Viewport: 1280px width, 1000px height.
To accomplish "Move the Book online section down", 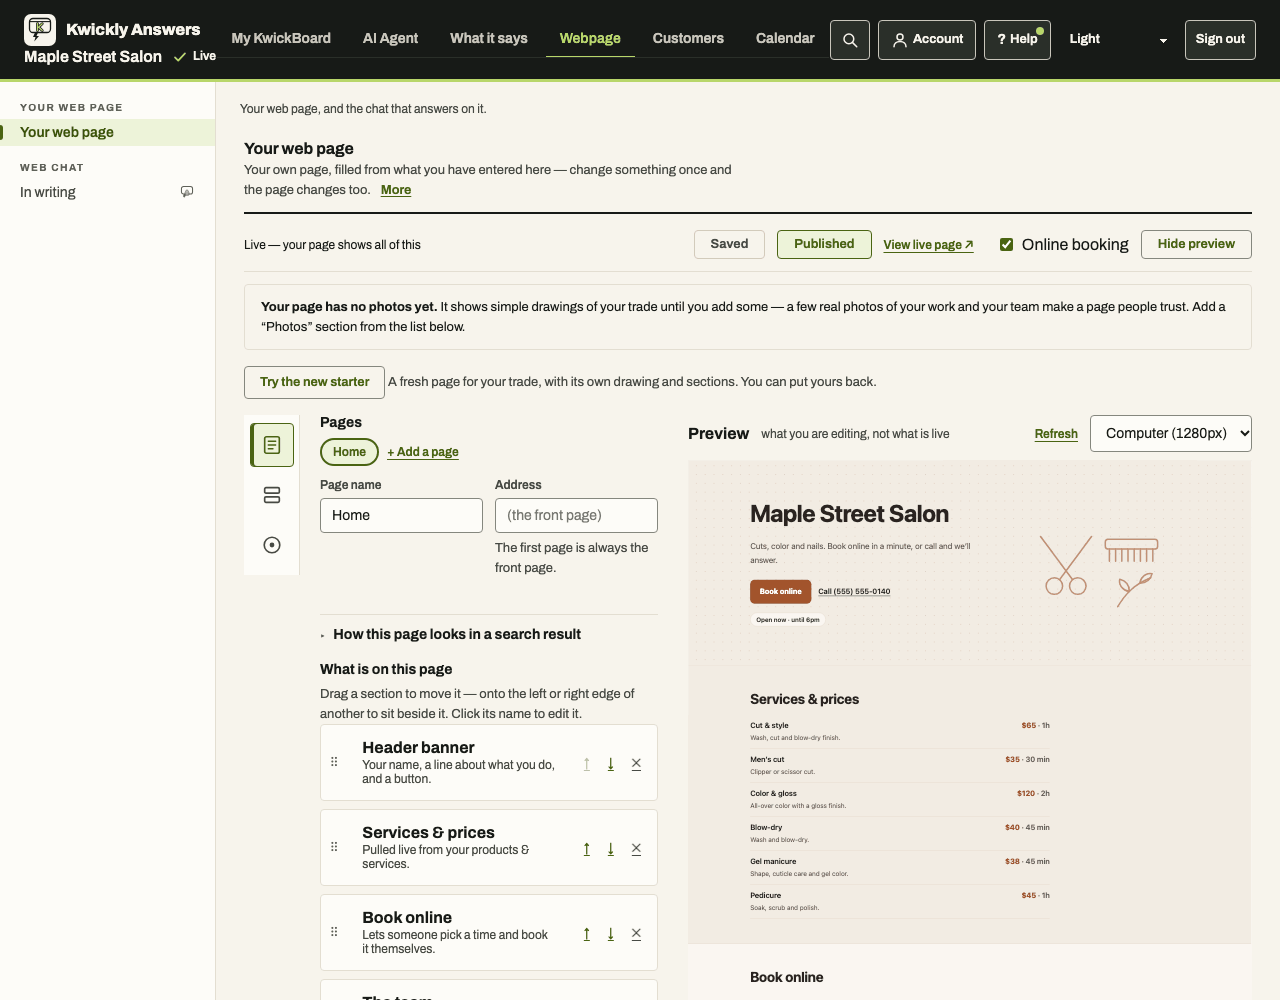I will point(611,934).
